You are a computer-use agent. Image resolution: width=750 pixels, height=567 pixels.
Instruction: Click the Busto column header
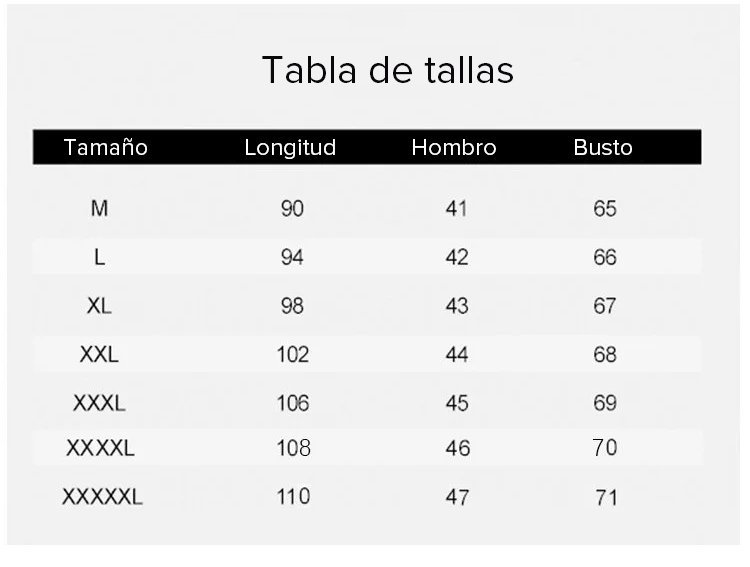click(x=603, y=148)
